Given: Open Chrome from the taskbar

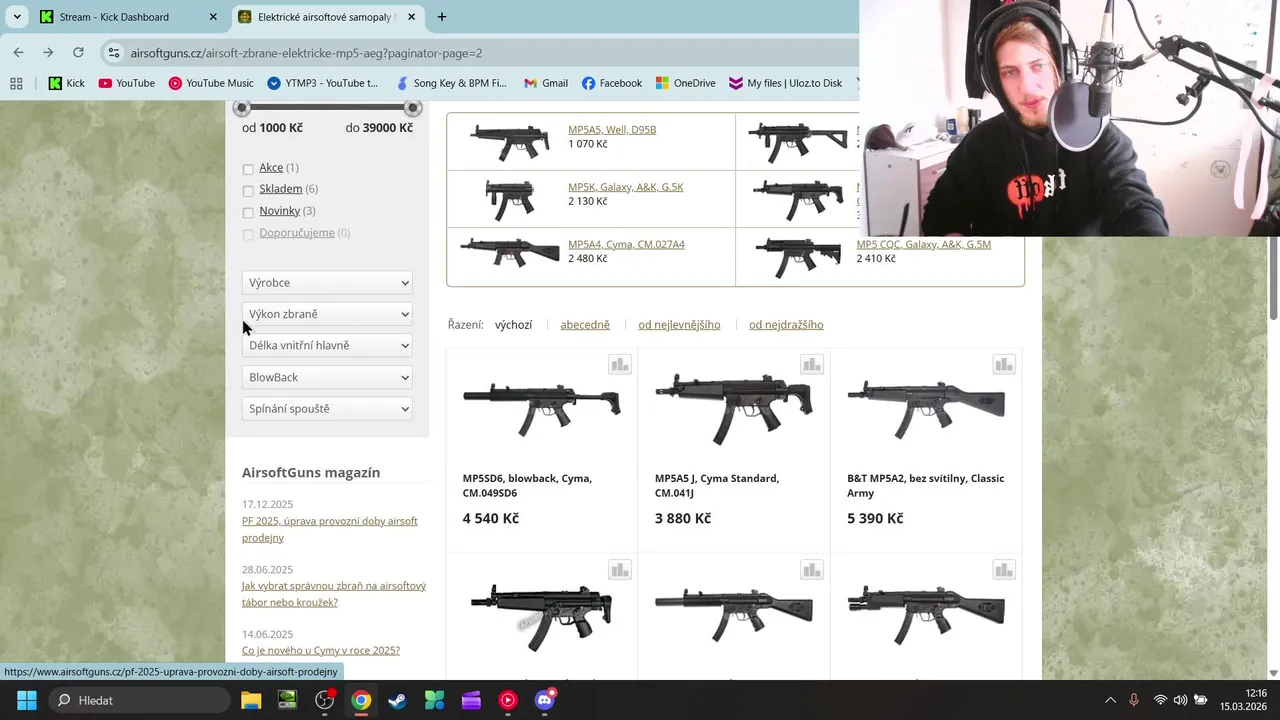Looking at the screenshot, I should point(361,700).
